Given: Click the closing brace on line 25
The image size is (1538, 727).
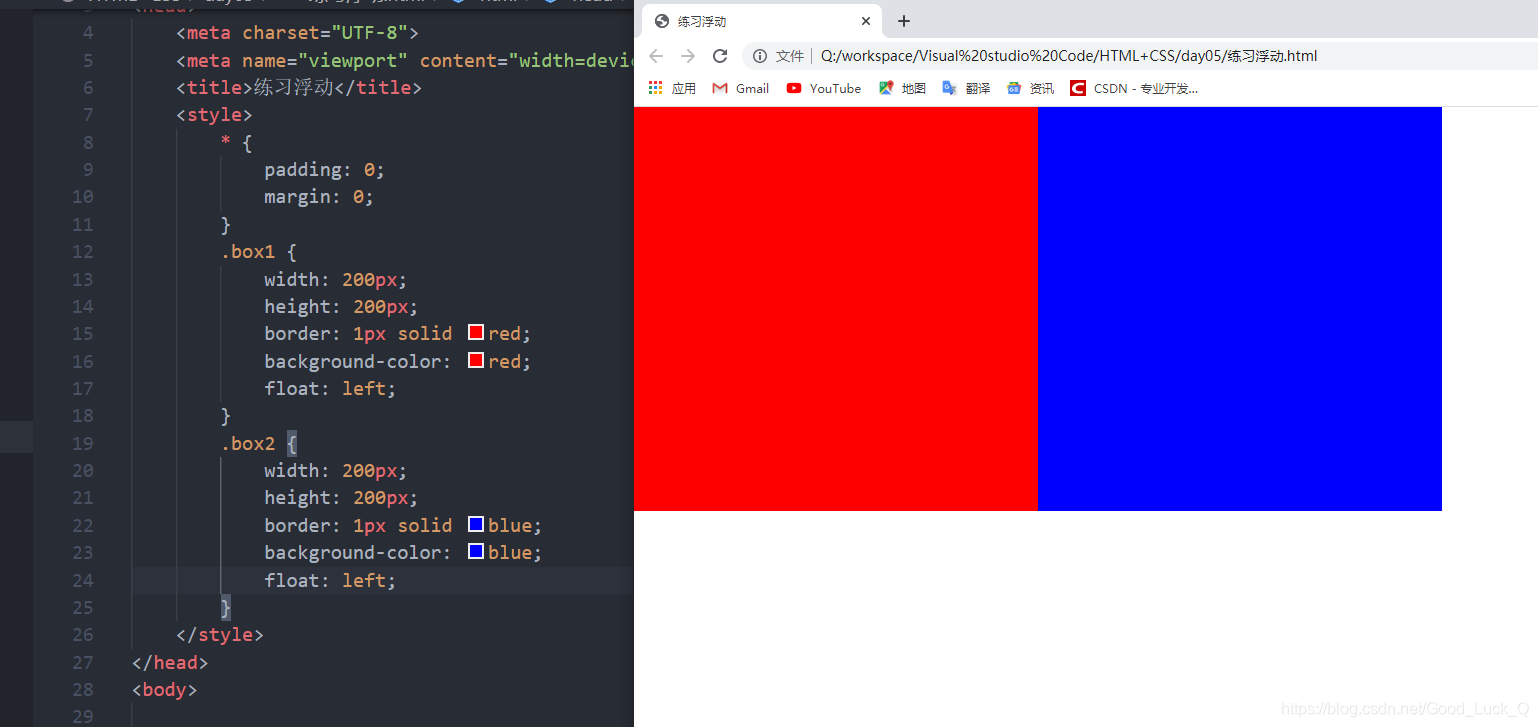Looking at the screenshot, I should click(x=226, y=607).
